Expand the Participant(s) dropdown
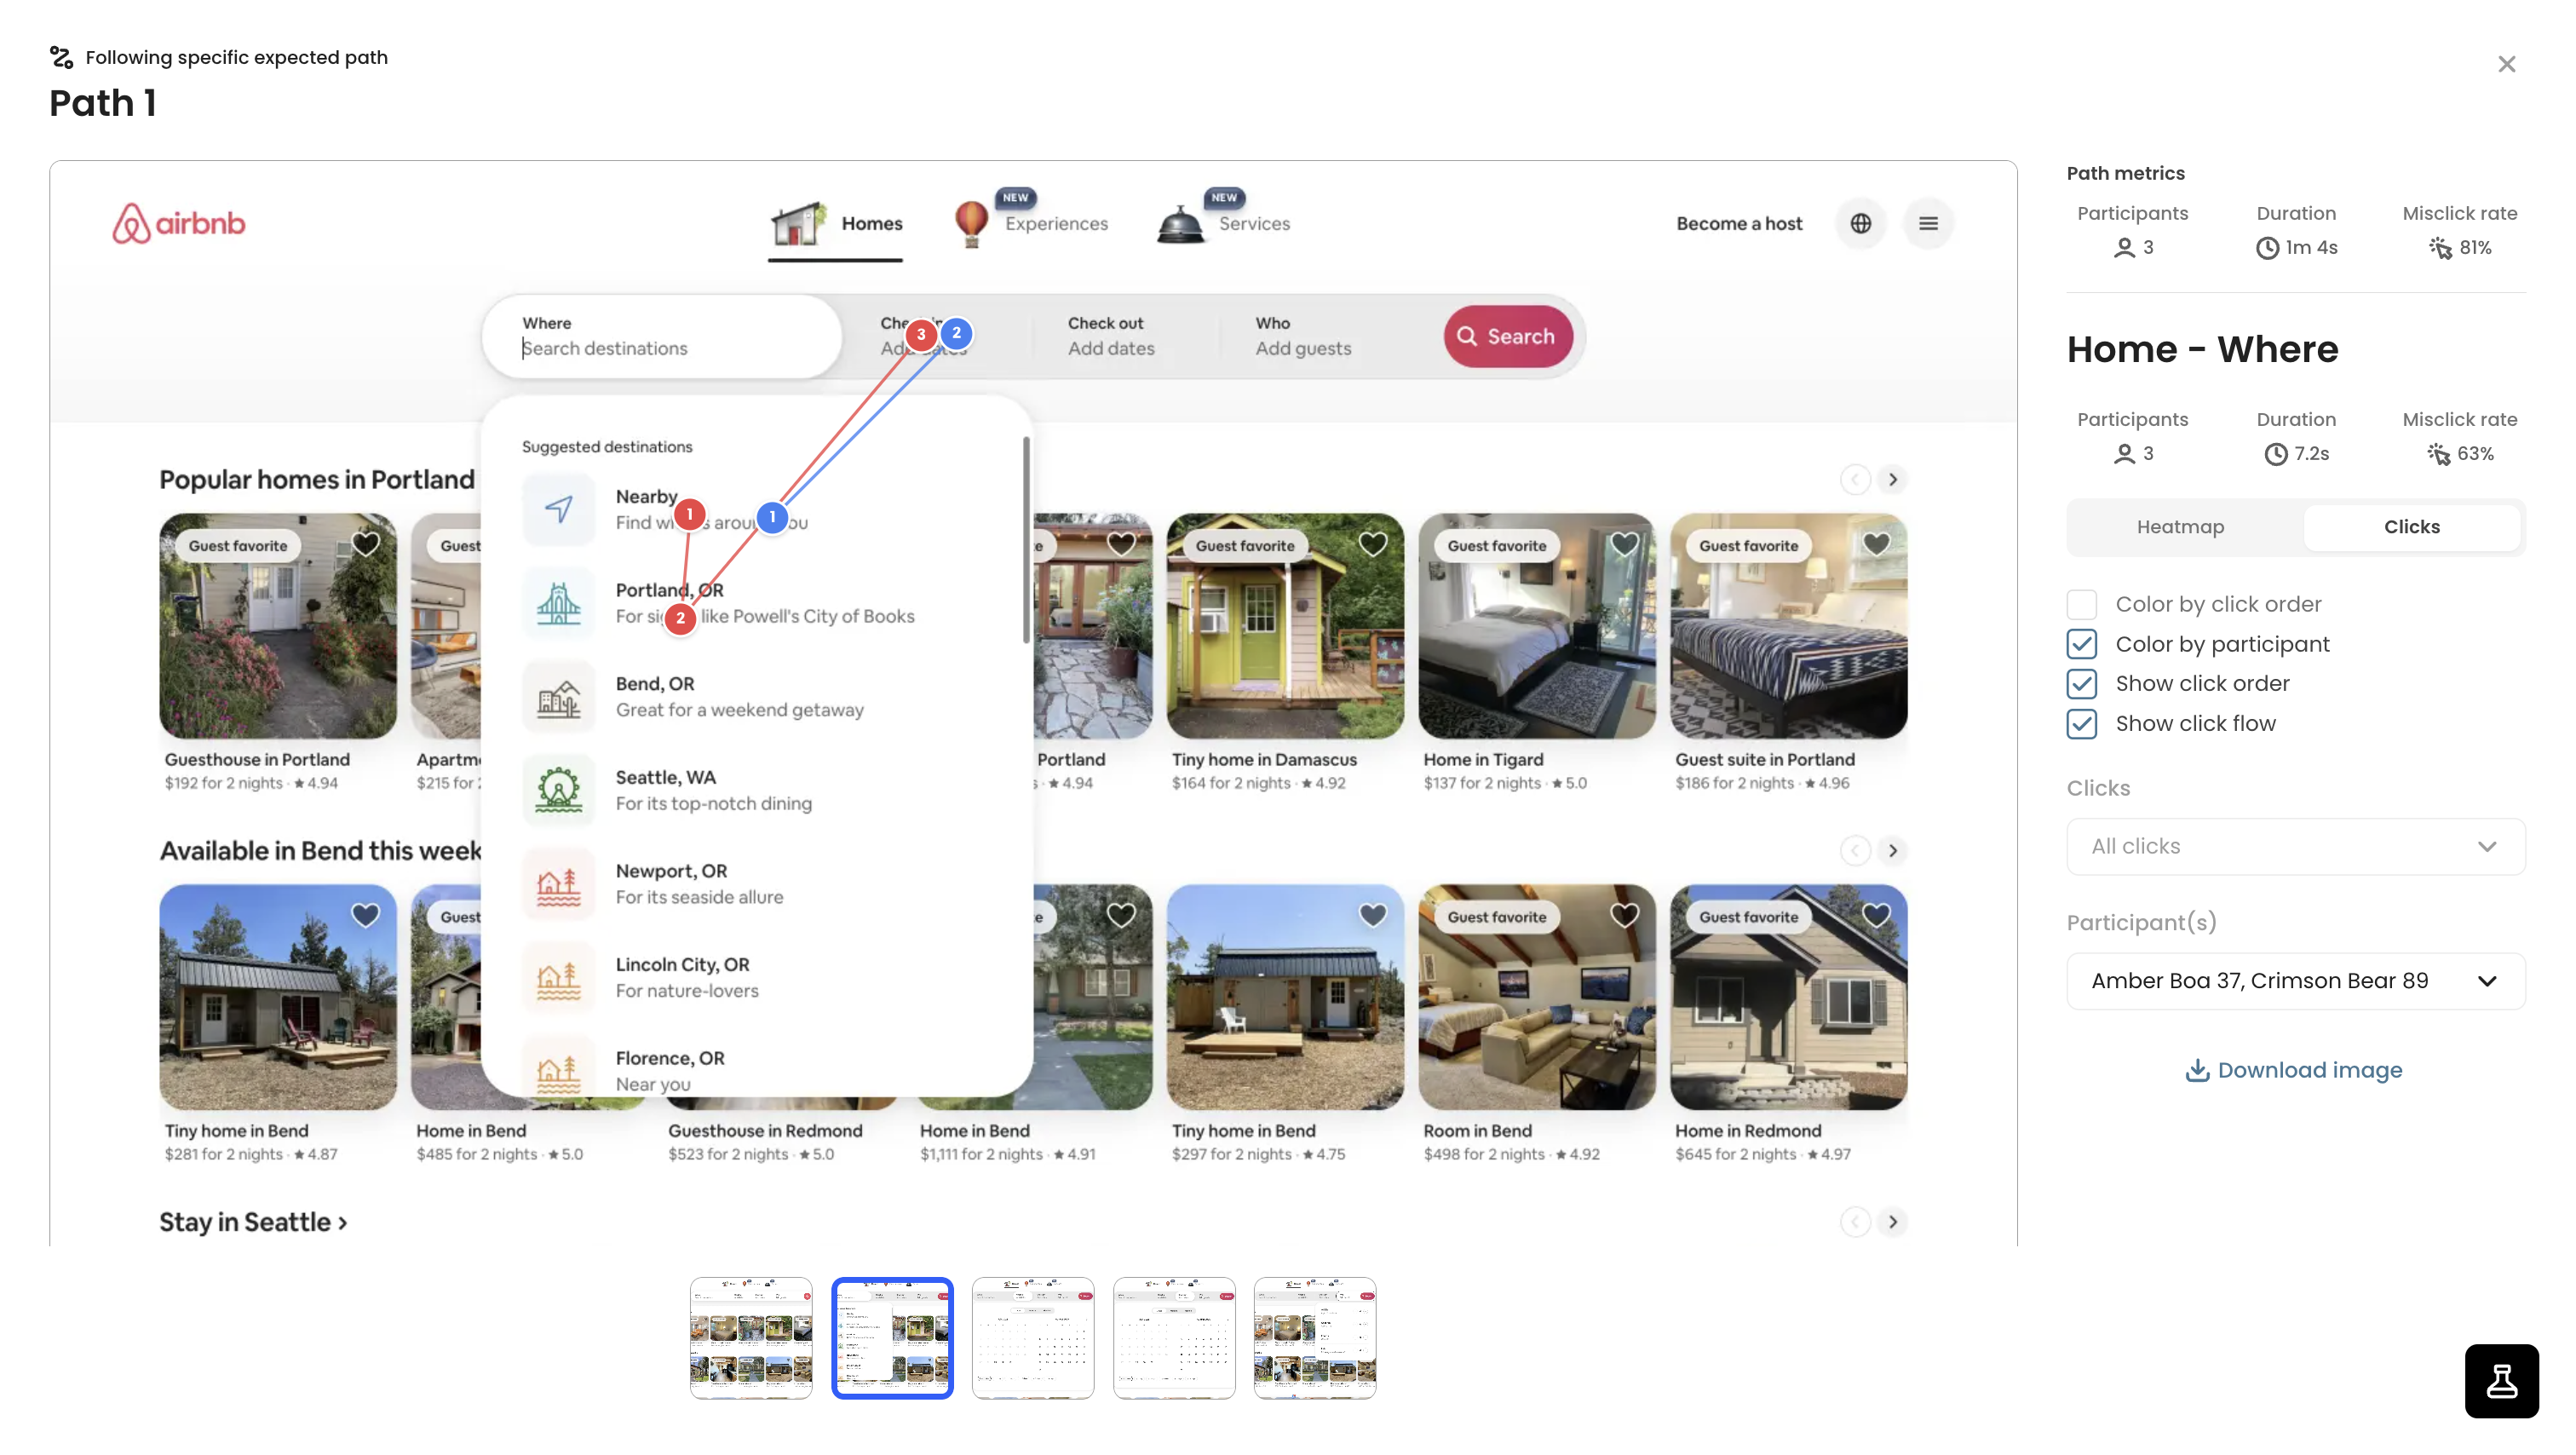Screen dimensions: 2576x1455 (x=2295, y=981)
